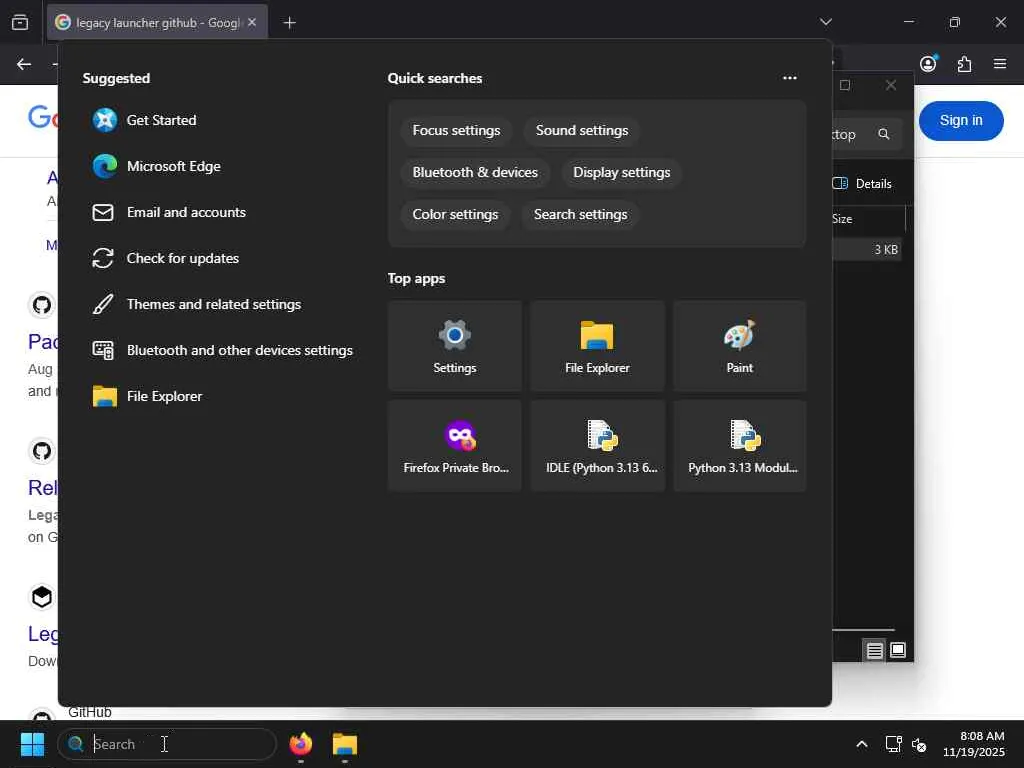Click Sound settings quick search
This screenshot has width=1024, height=768.
click(x=582, y=131)
